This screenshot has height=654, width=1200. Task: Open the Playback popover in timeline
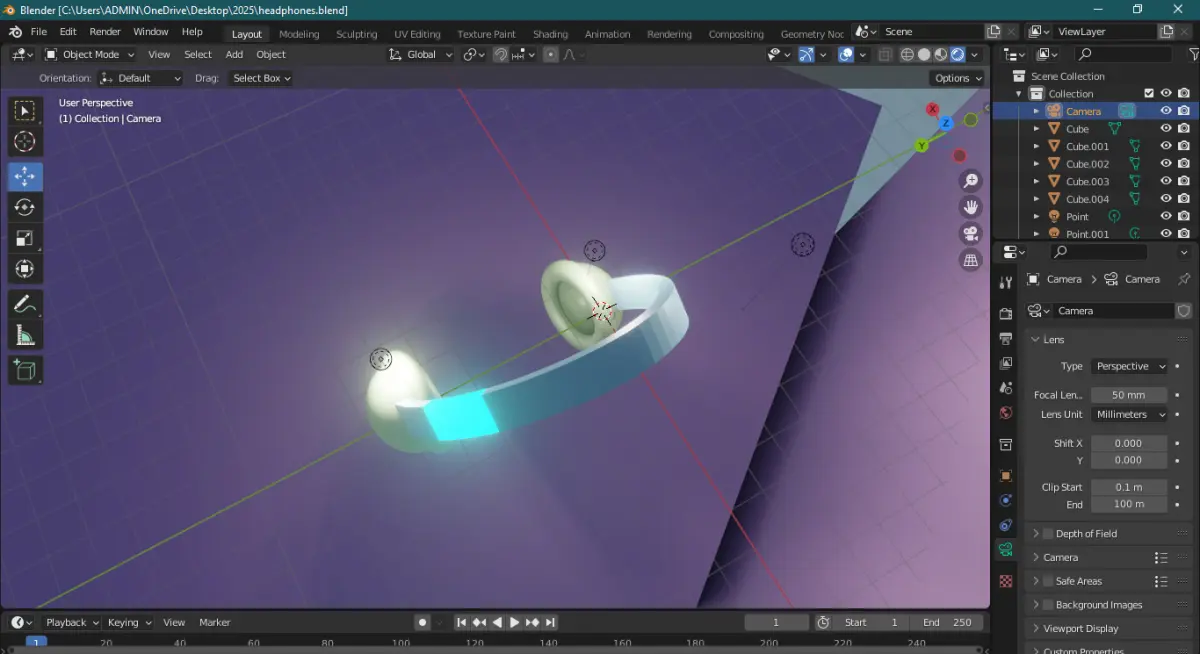[x=72, y=622]
